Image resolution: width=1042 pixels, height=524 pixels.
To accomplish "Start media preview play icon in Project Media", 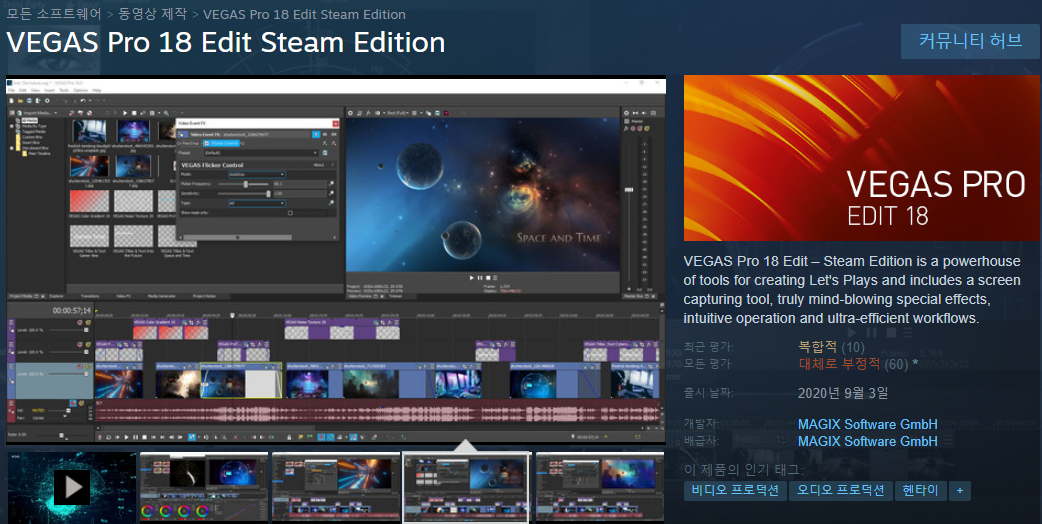I will pyautogui.click(x=124, y=113).
